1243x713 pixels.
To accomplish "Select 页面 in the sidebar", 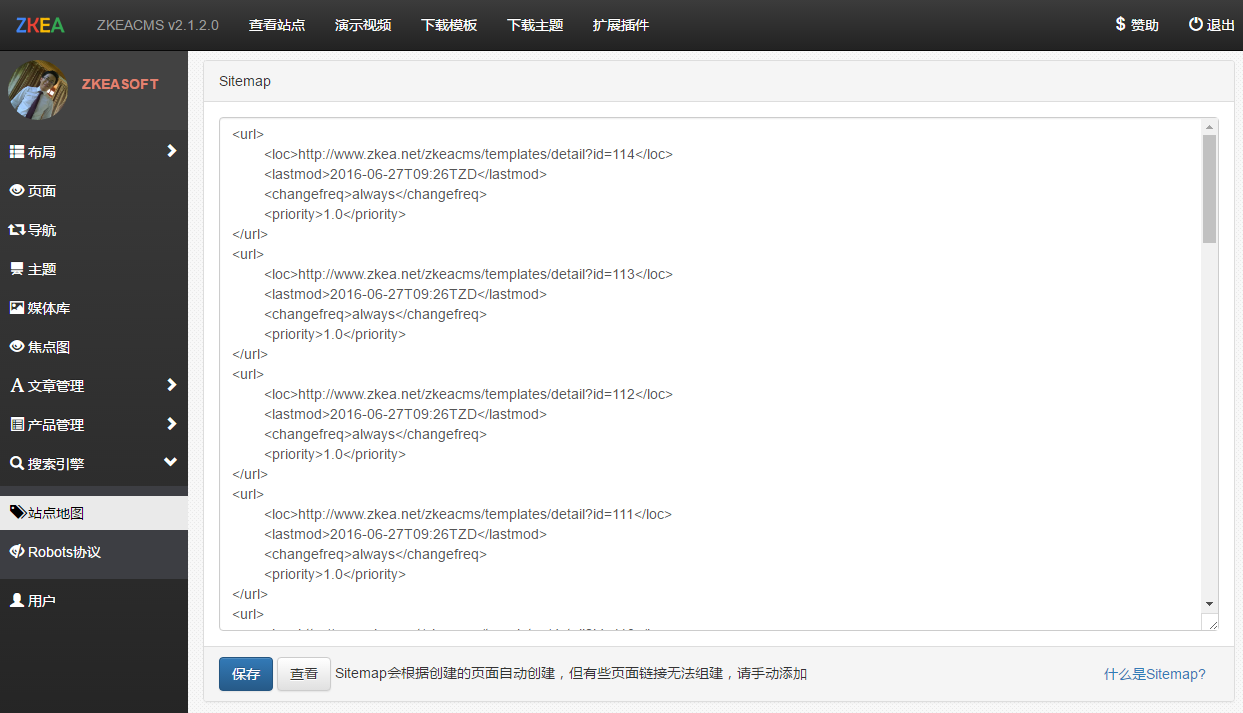I will pyautogui.click(x=42, y=190).
